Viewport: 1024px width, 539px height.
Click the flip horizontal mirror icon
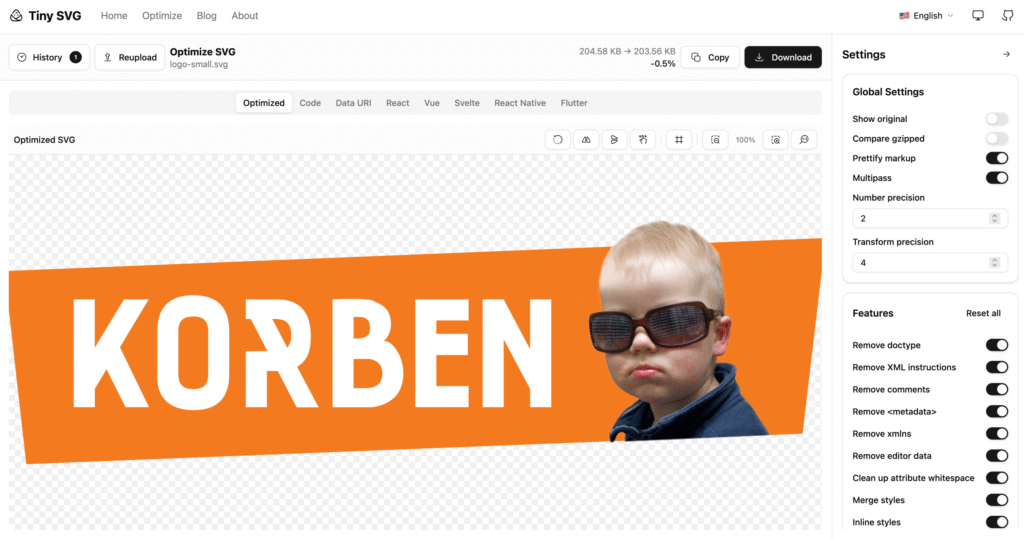click(x=587, y=140)
